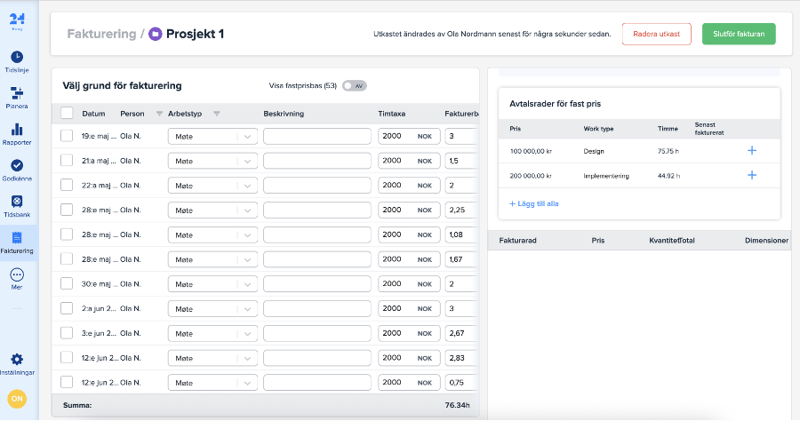Image resolution: width=800 pixels, height=421 pixels.
Task: Toggle the Visa fastprisbas switch
Action: tap(355, 86)
